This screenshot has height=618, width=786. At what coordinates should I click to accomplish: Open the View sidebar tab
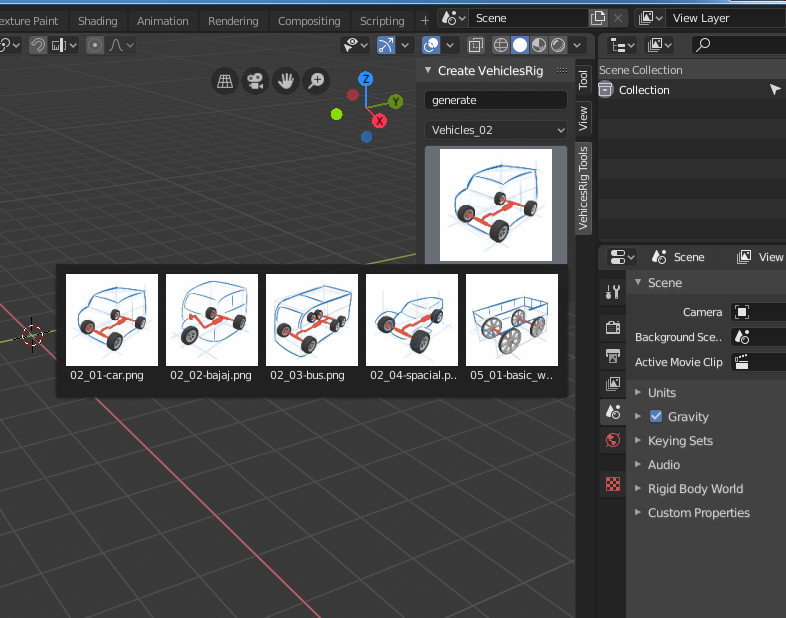pyautogui.click(x=583, y=119)
